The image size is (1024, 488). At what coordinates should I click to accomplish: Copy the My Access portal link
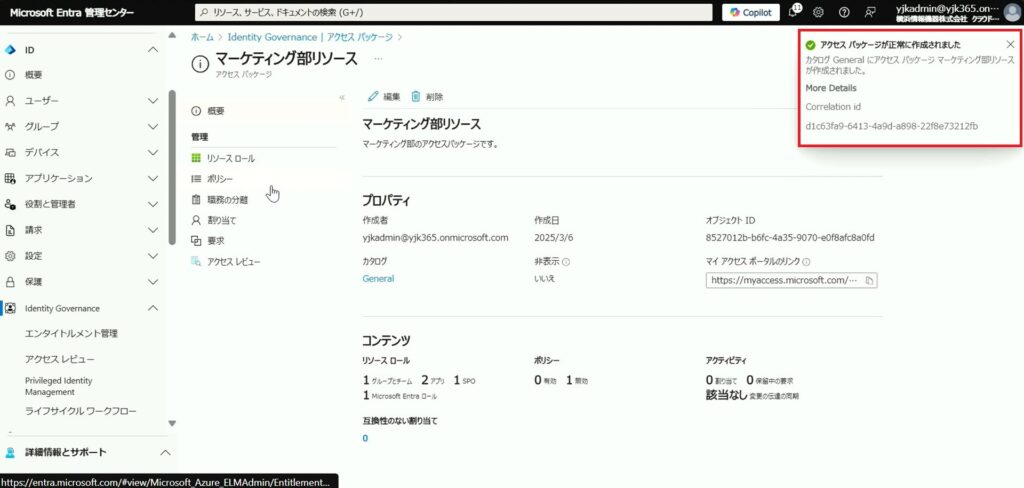[x=869, y=280]
